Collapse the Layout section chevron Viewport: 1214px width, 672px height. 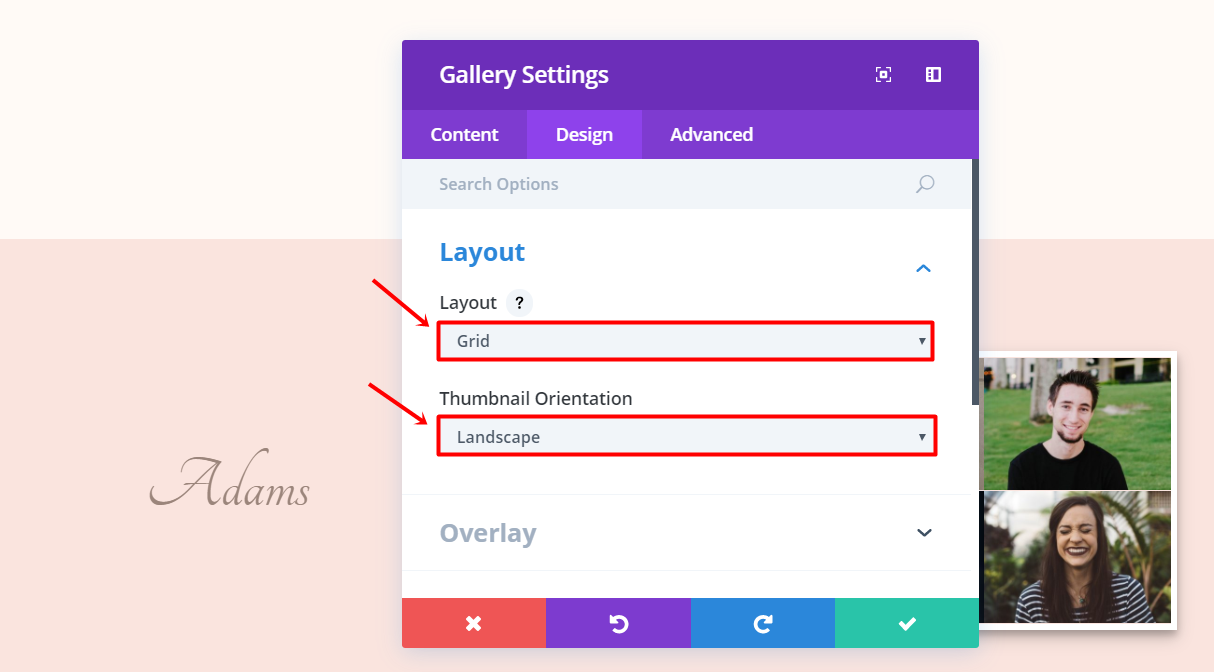click(x=924, y=268)
